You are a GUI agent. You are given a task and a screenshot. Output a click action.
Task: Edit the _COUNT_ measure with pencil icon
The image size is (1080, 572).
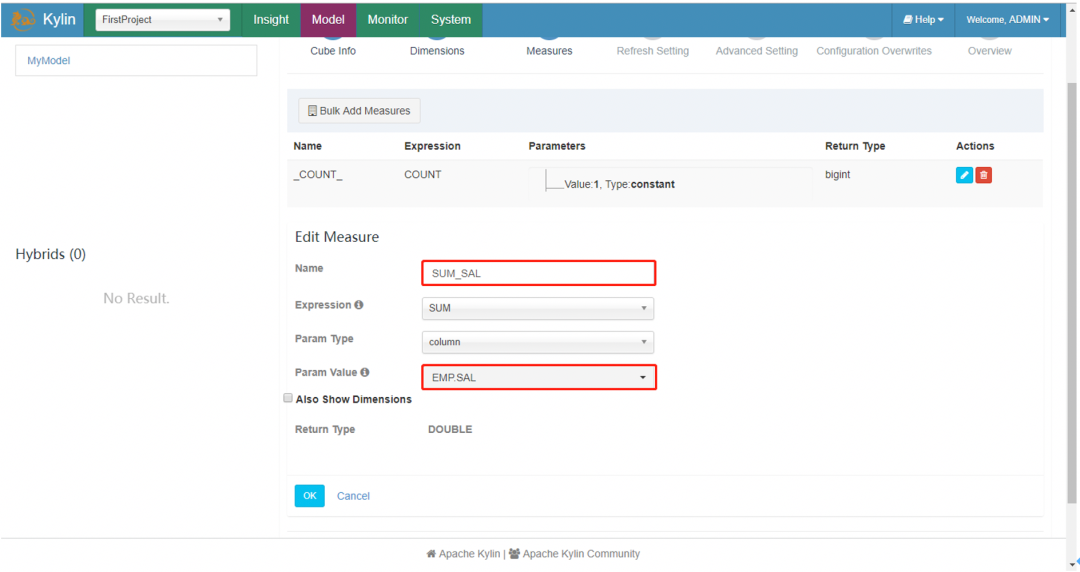pos(964,175)
